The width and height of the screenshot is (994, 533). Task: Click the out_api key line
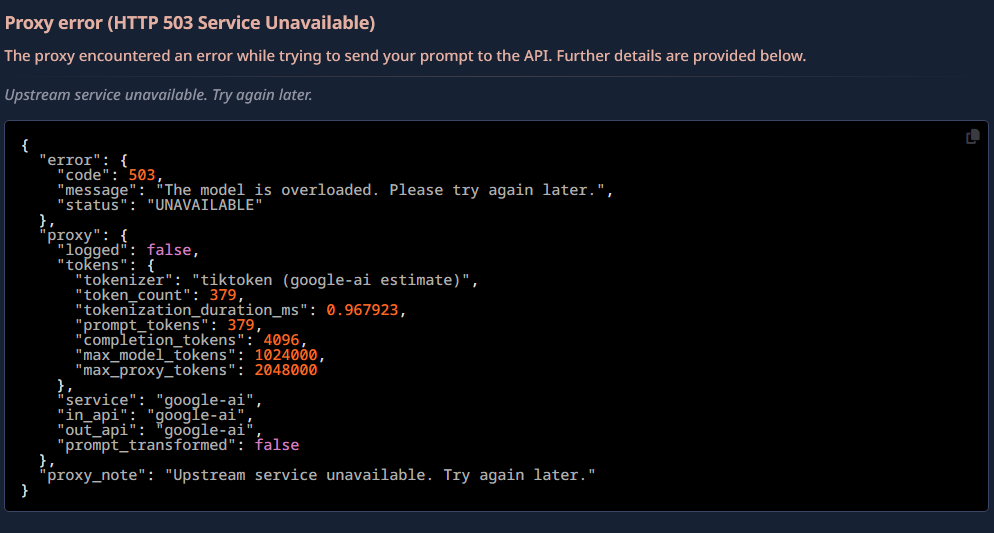tap(160, 430)
